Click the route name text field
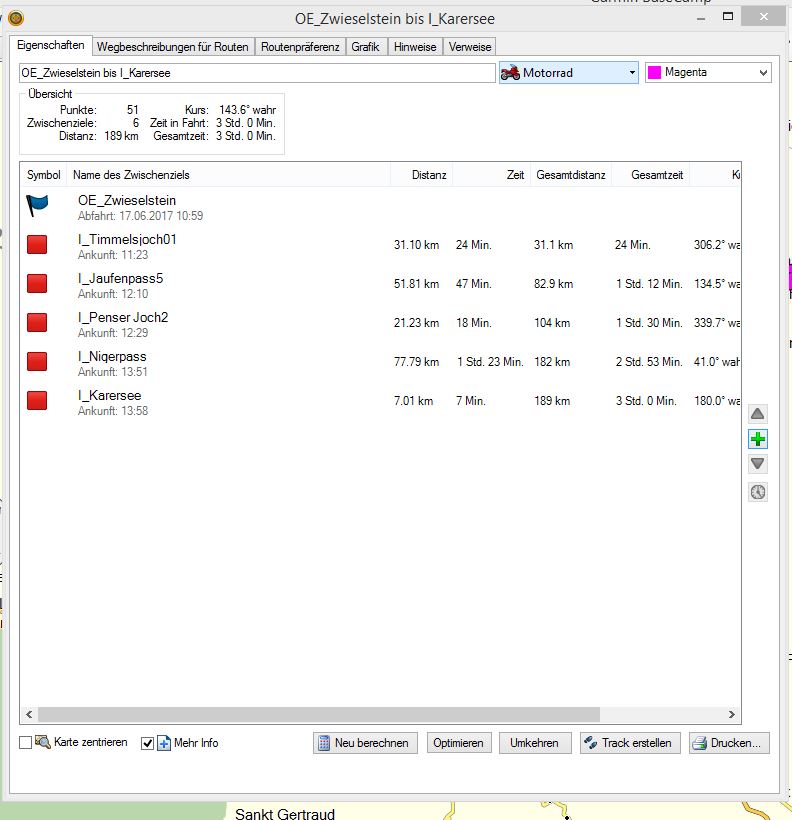This screenshot has height=820, width=792. pyautogui.click(x=257, y=73)
